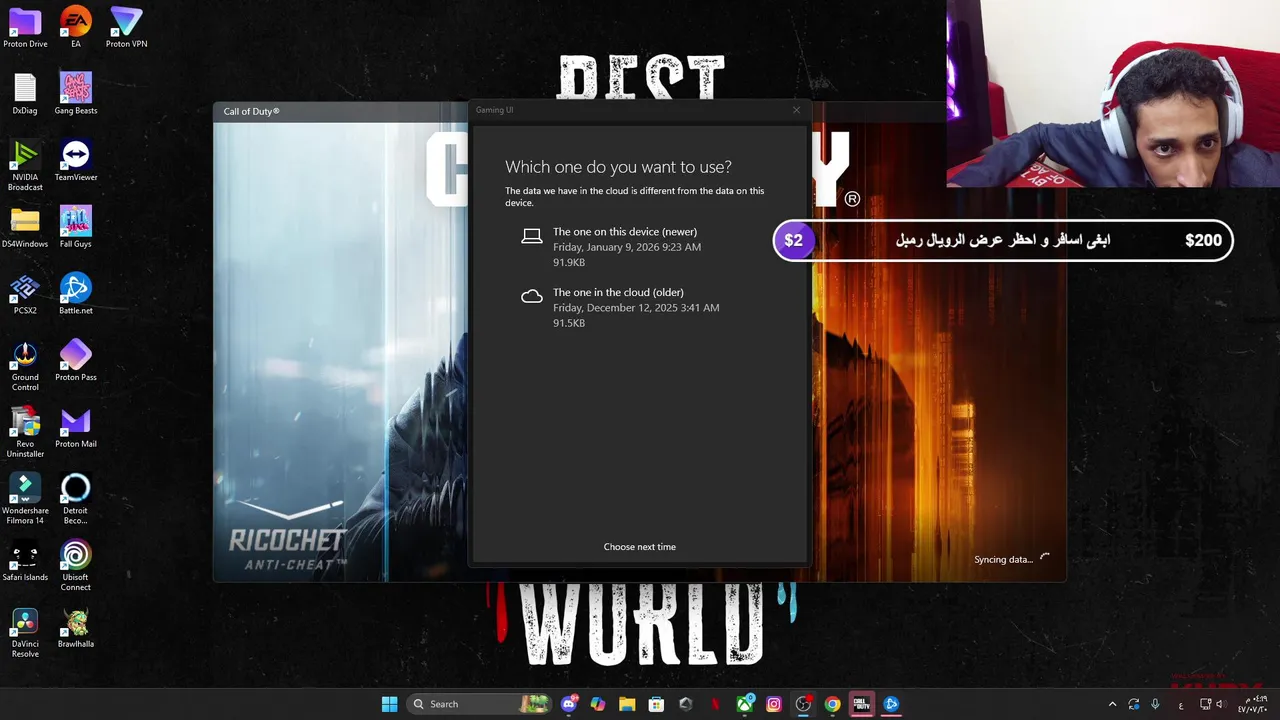
Task: Open Google Chrome from taskbar
Action: (832, 704)
